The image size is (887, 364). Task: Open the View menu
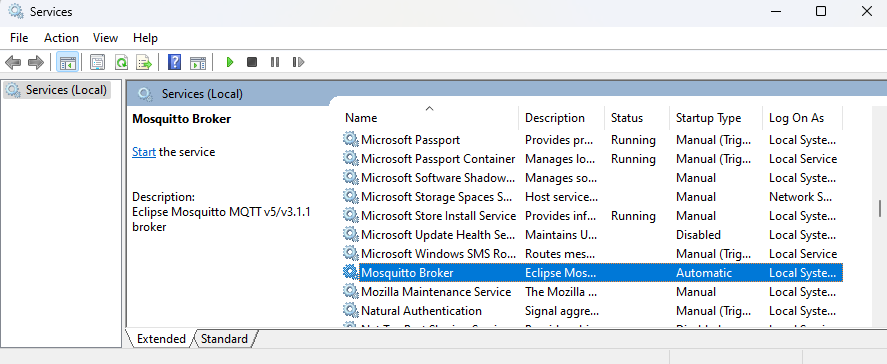(105, 38)
